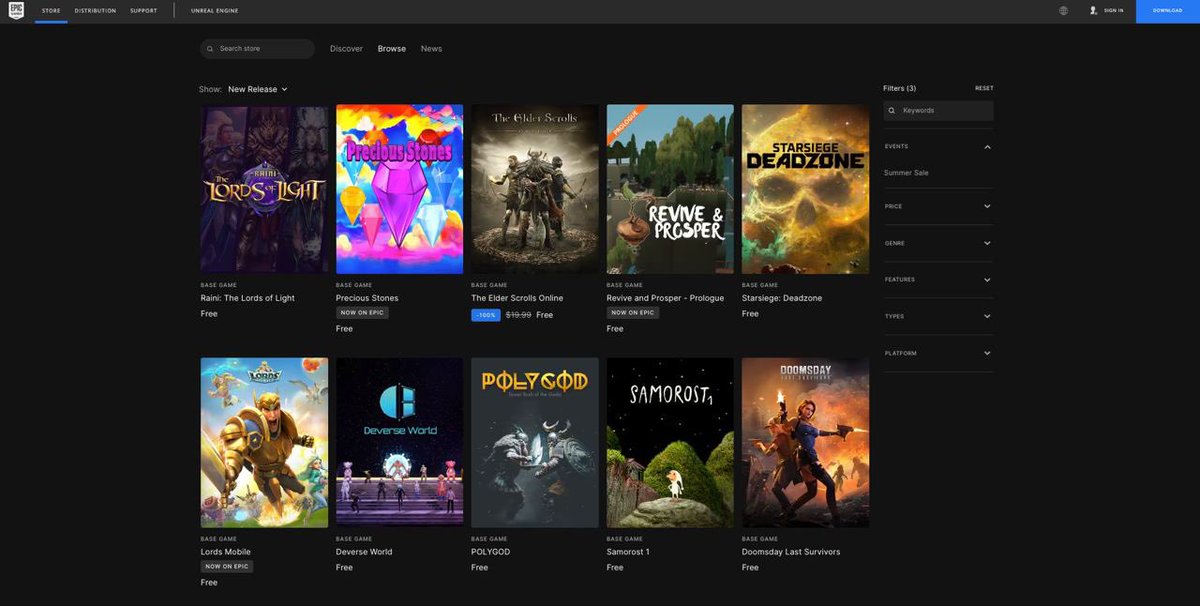Click Now On Epic badge under Precious Stones
1200x606 pixels.
click(x=362, y=313)
